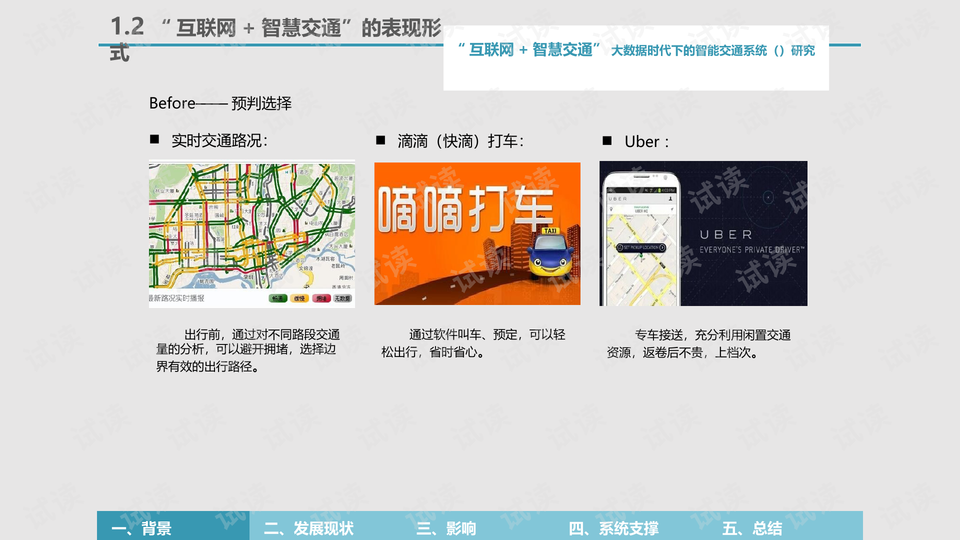The width and height of the screenshot is (960, 540).
Task: Click the yellow TAXI roof sign
Action: pos(549,231)
